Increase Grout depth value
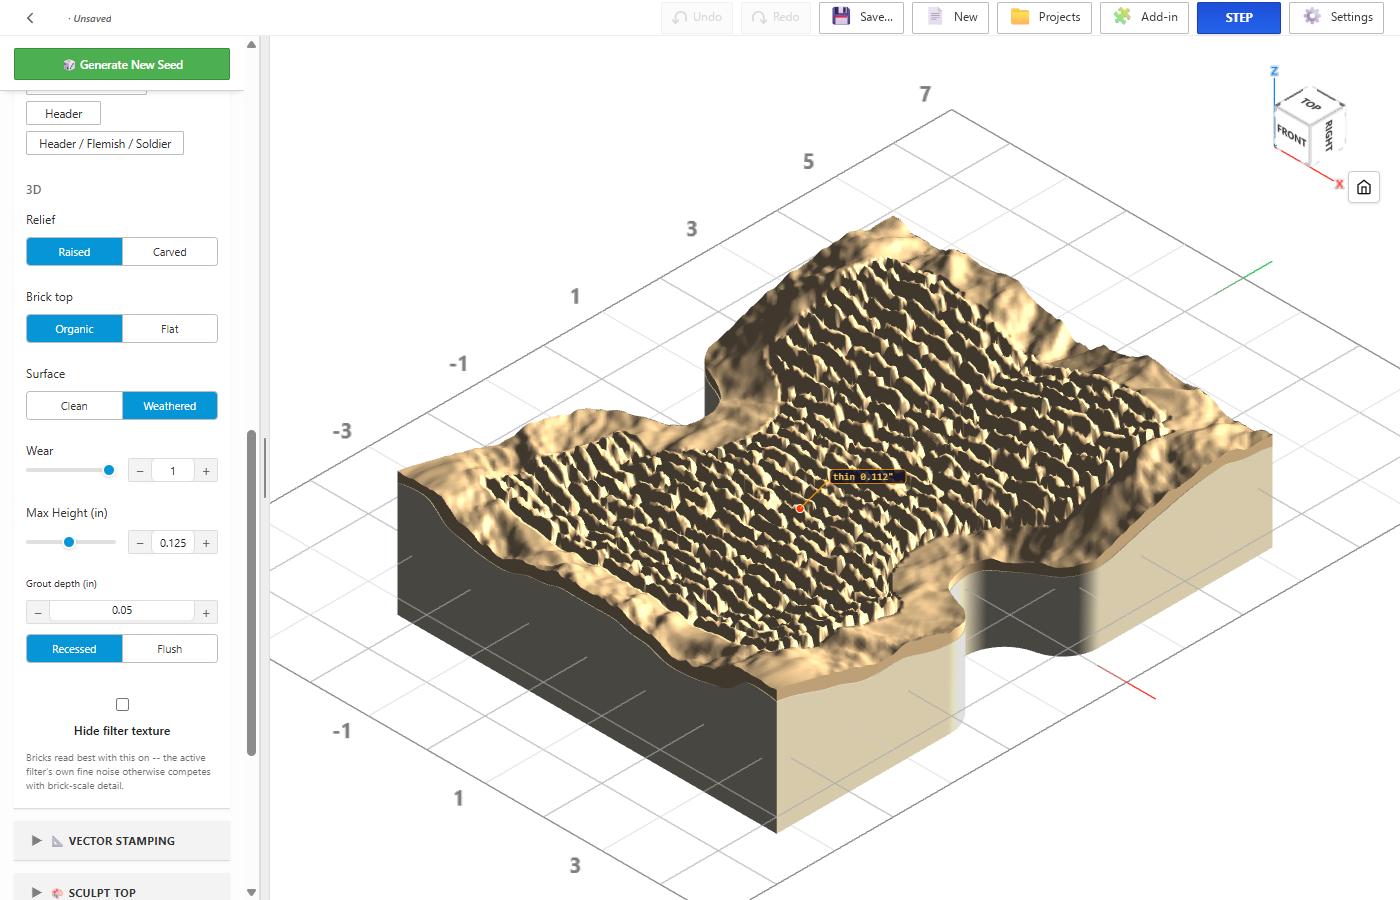This screenshot has width=1400, height=900. pos(206,613)
